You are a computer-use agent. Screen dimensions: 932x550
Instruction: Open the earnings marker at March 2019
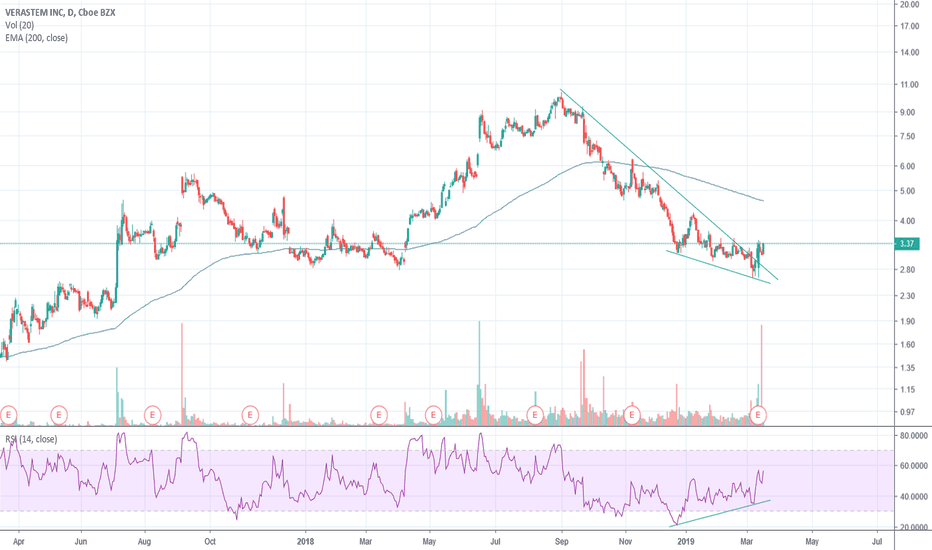(x=758, y=414)
